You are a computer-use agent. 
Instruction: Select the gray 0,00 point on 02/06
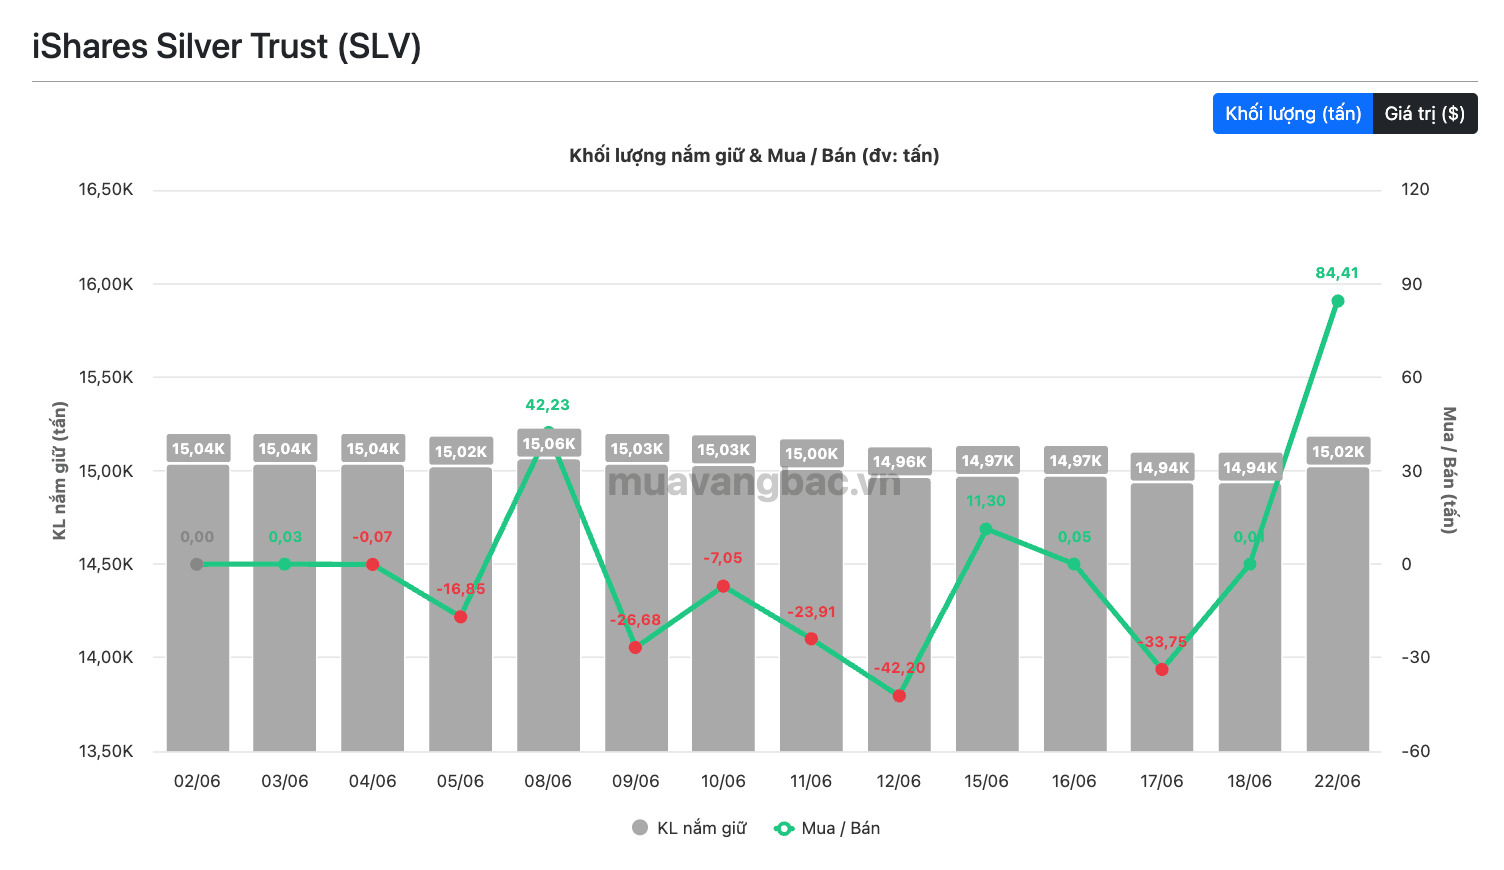click(x=197, y=564)
